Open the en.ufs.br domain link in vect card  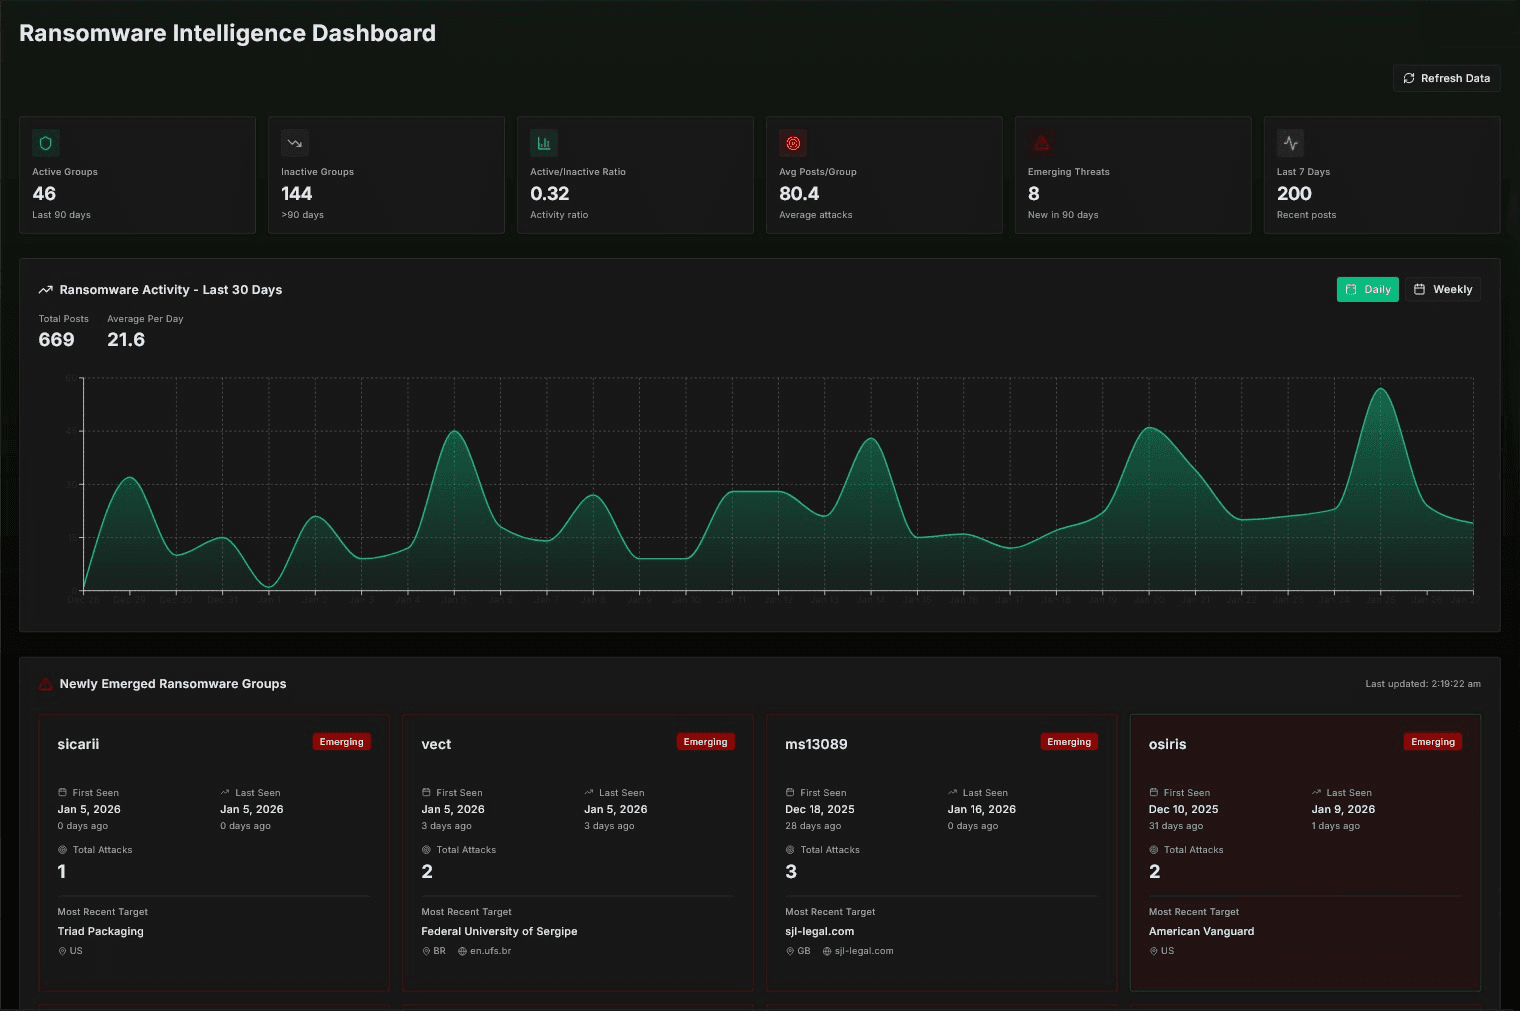pyautogui.click(x=489, y=951)
